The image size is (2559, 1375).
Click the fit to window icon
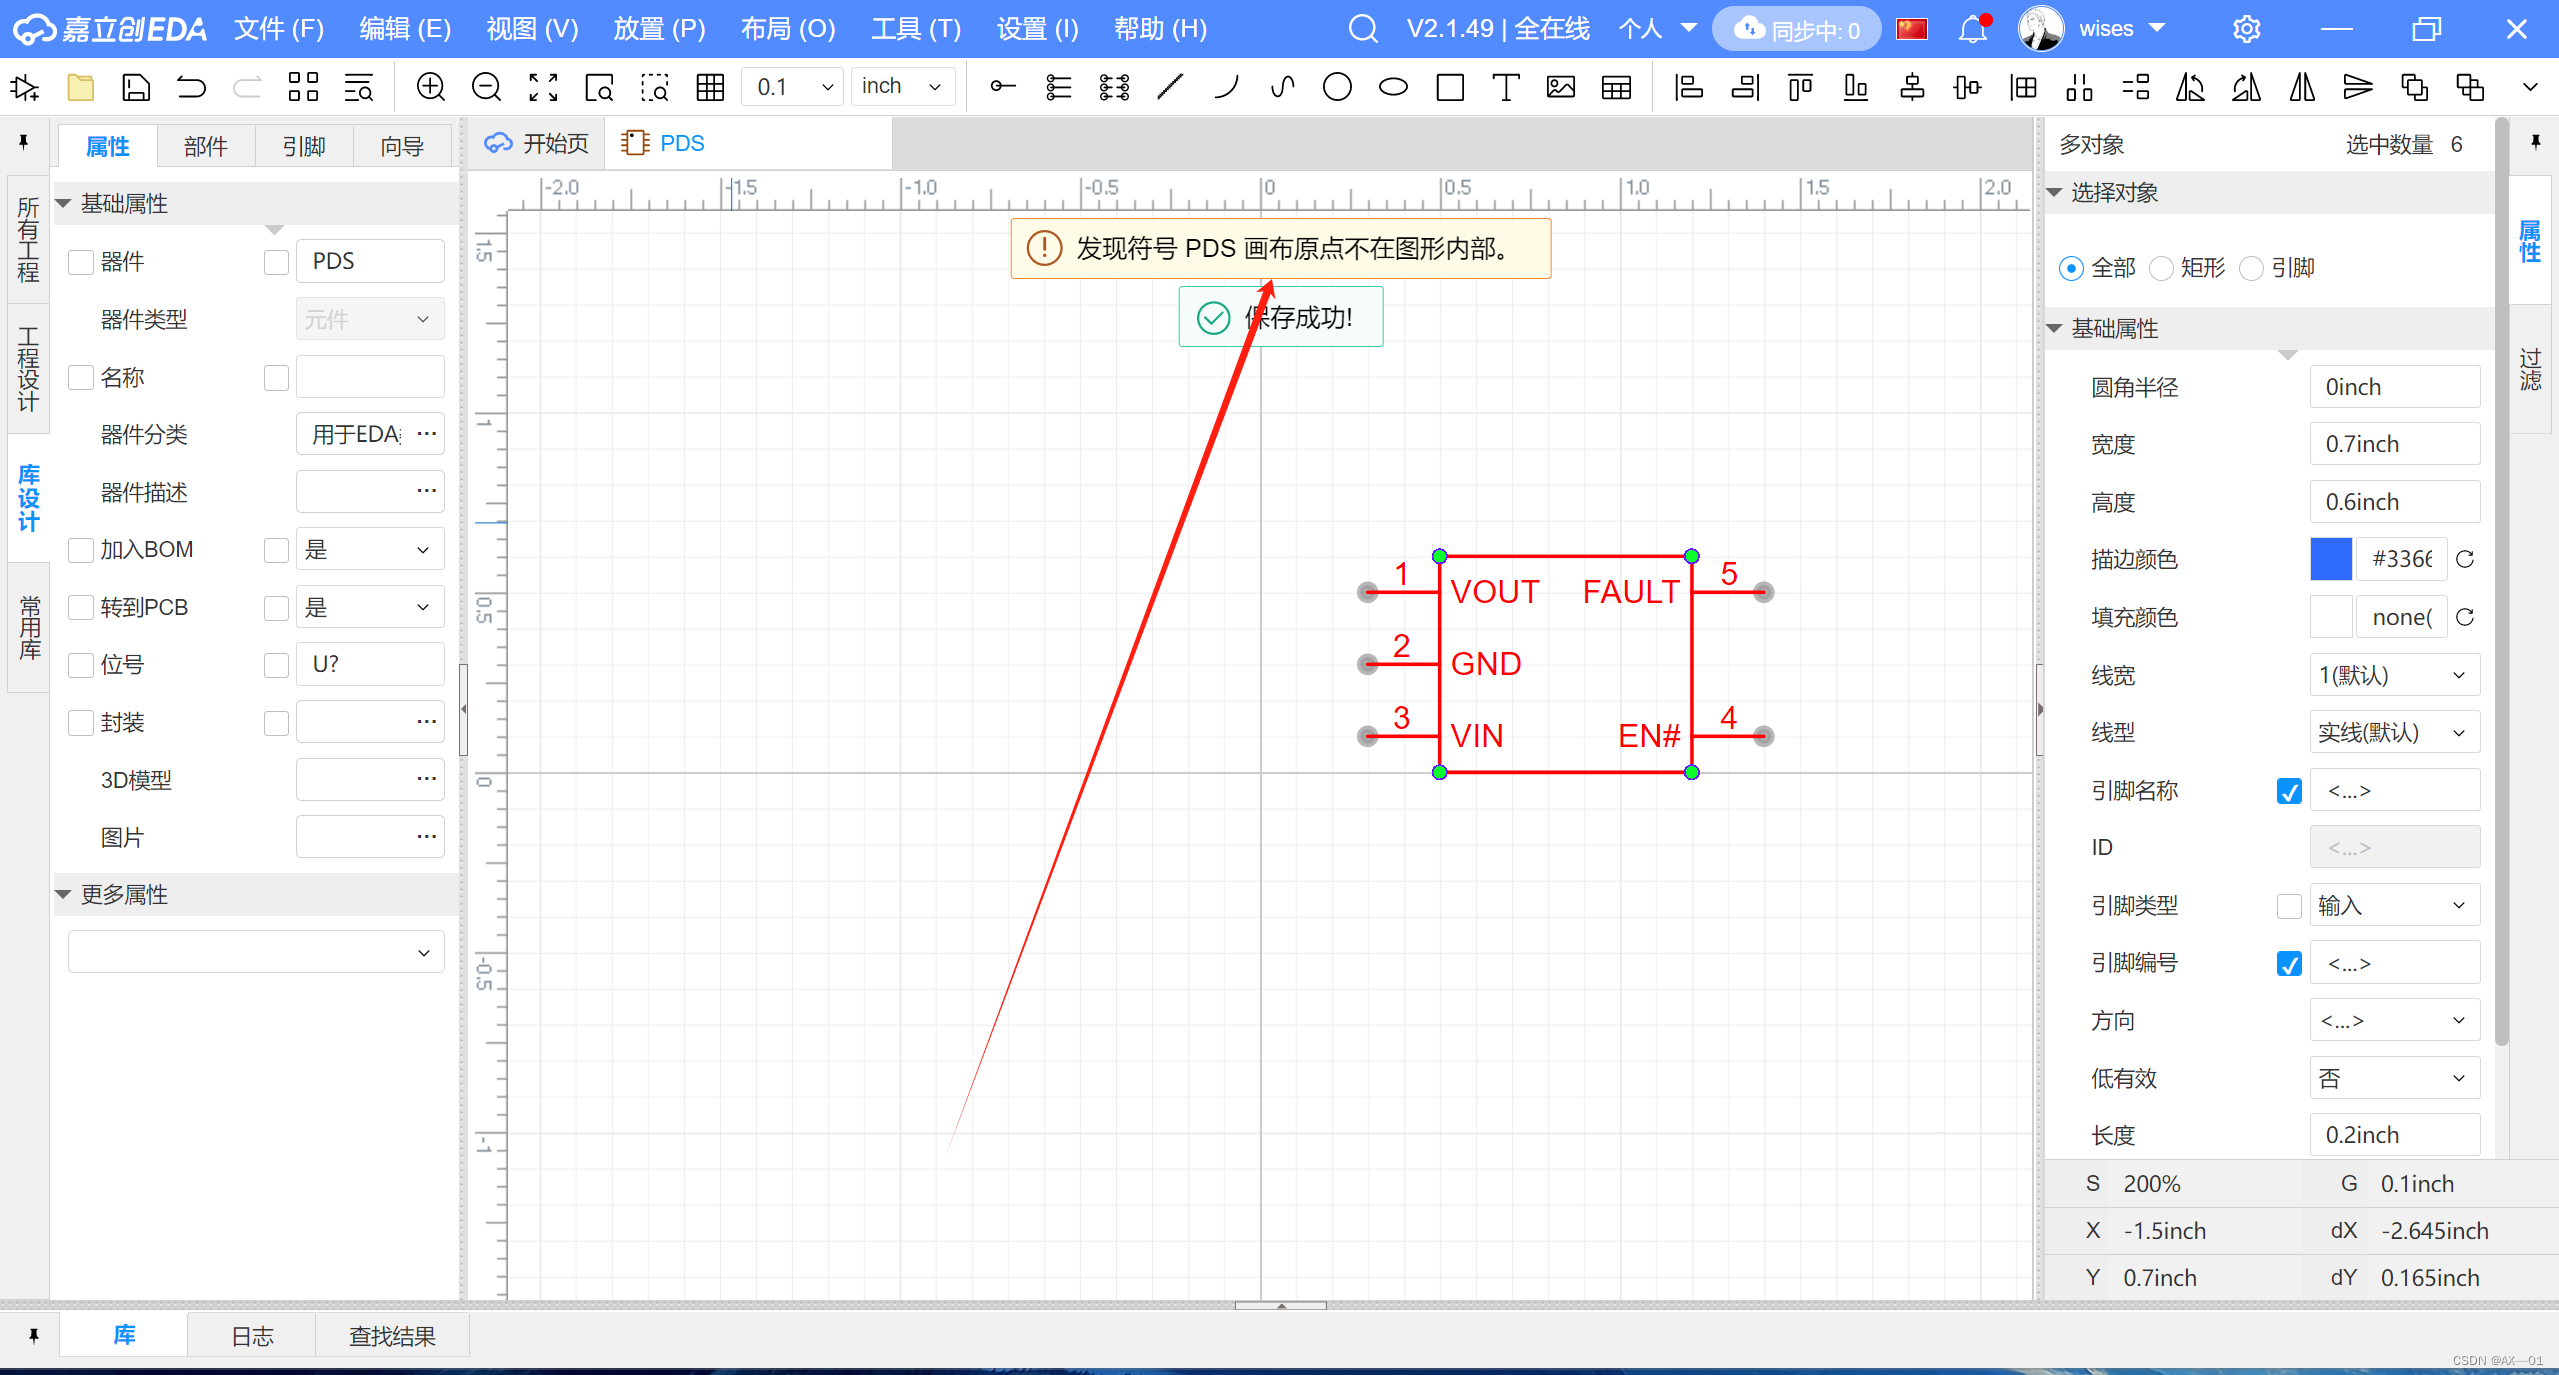[543, 87]
